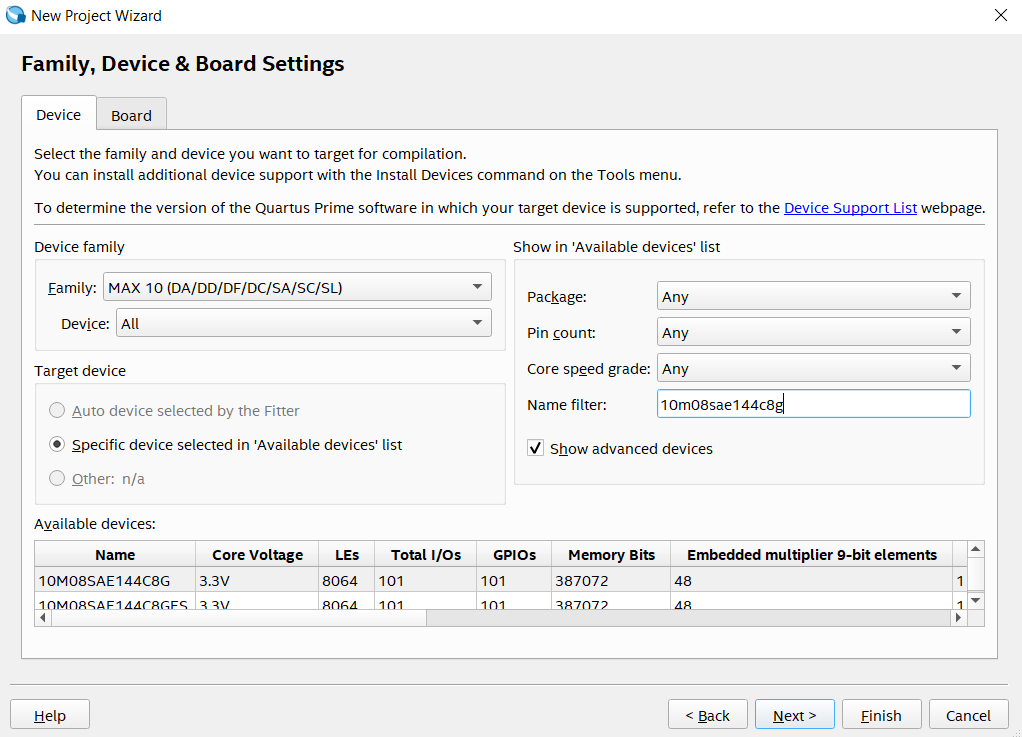Cancel the wizard
The height and width of the screenshot is (737, 1022).
coord(968,715)
